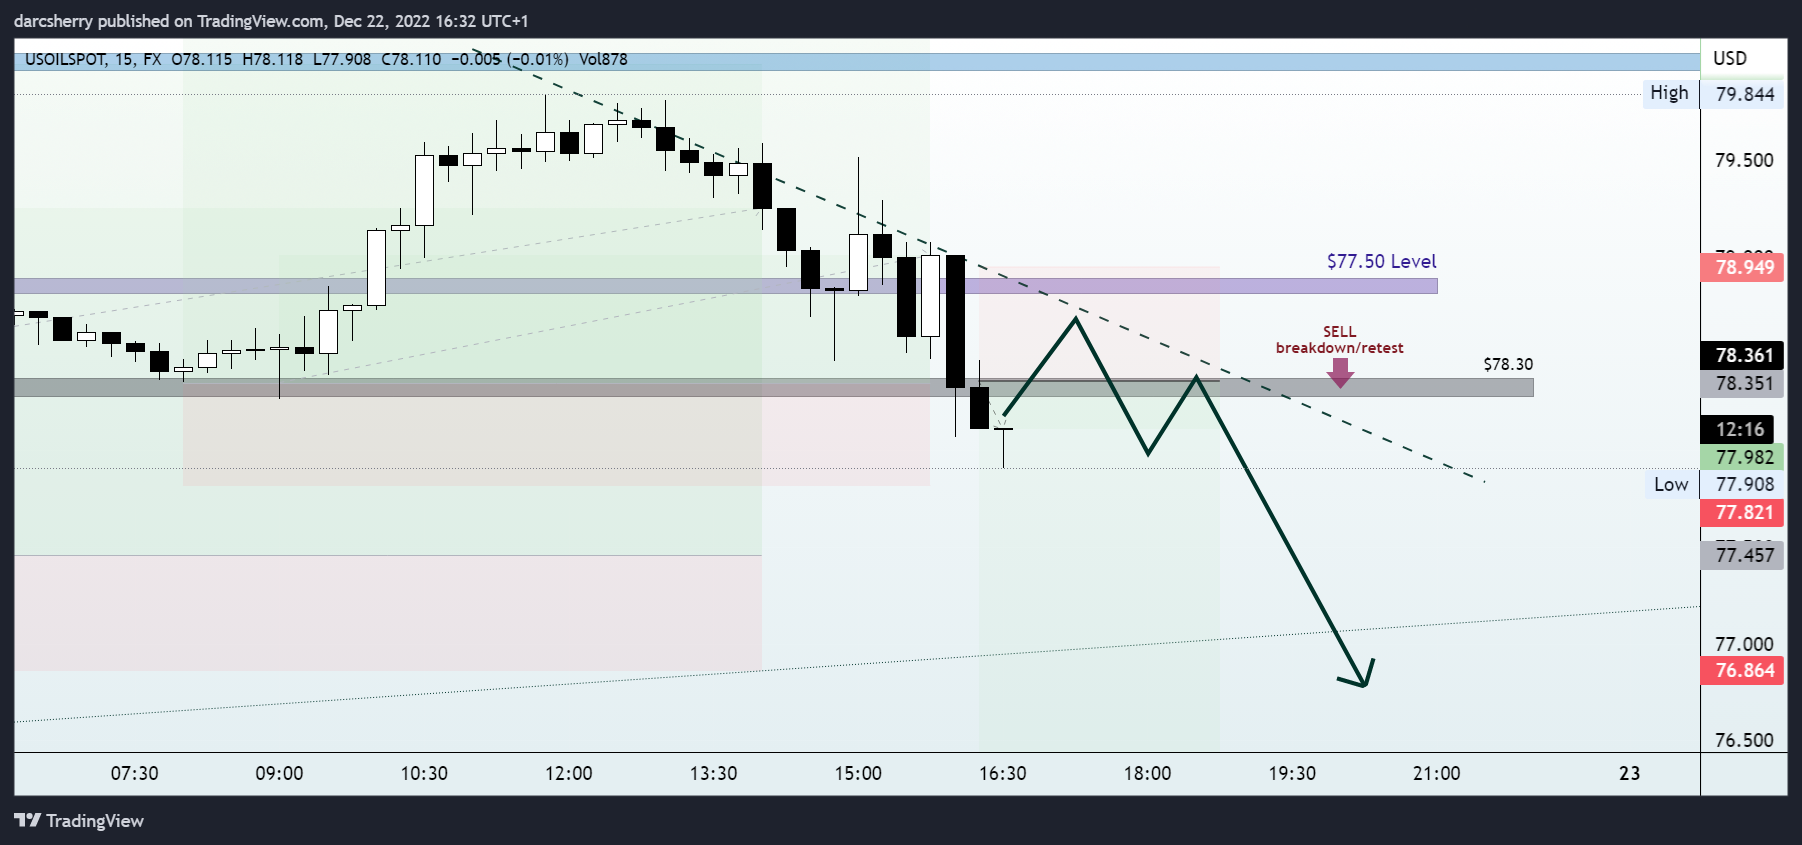Click the SELL breakdown/retest annotation

click(x=1339, y=340)
